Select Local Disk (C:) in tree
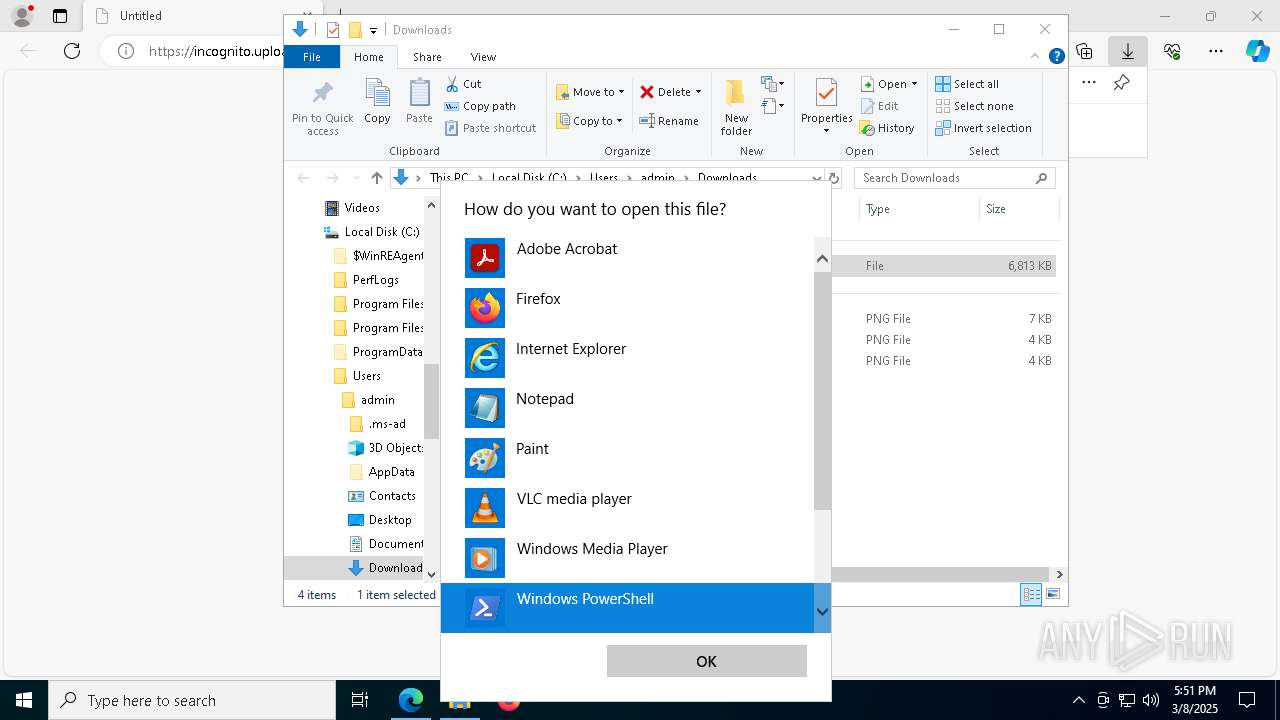This screenshot has width=1280, height=720. pos(371,232)
